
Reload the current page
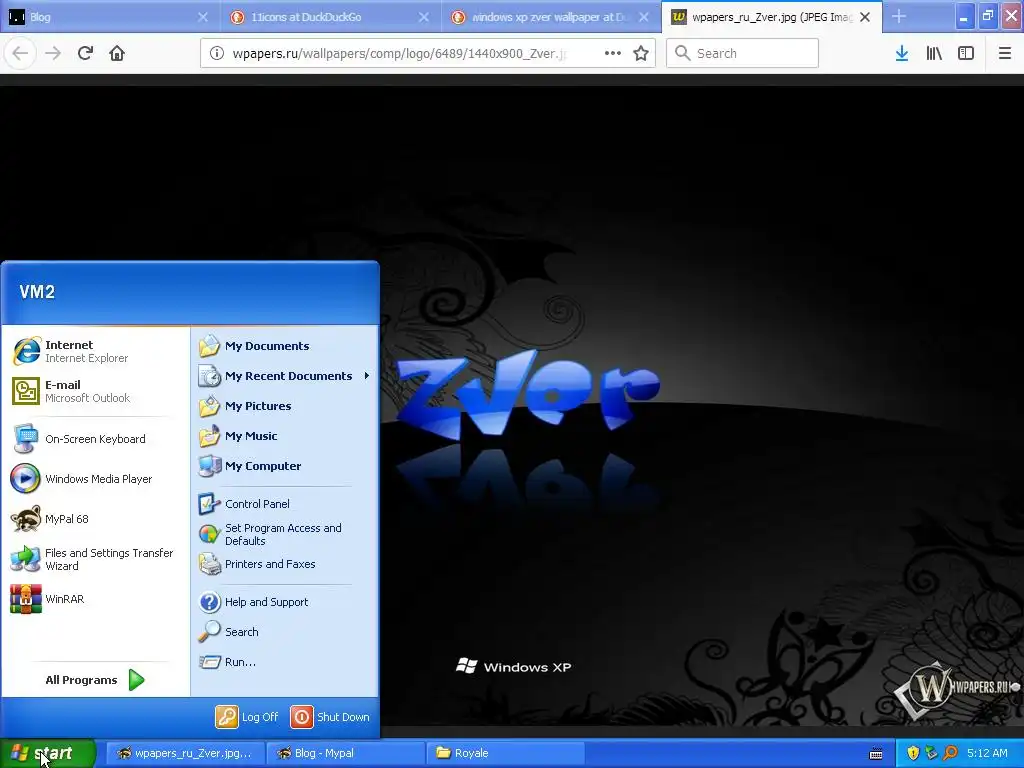pos(85,53)
